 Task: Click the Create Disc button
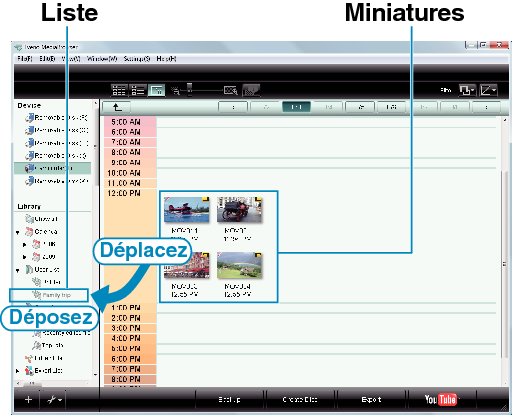300,399
